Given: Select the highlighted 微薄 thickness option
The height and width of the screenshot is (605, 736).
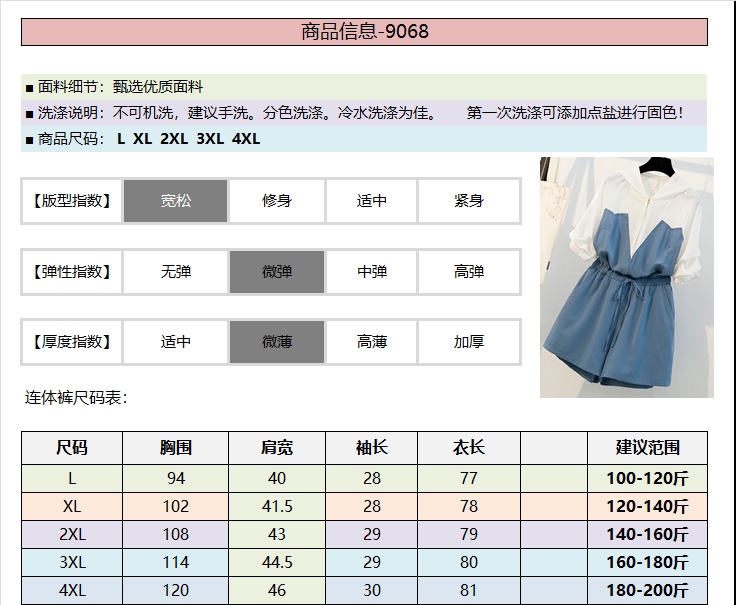Looking at the screenshot, I should (x=277, y=342).
